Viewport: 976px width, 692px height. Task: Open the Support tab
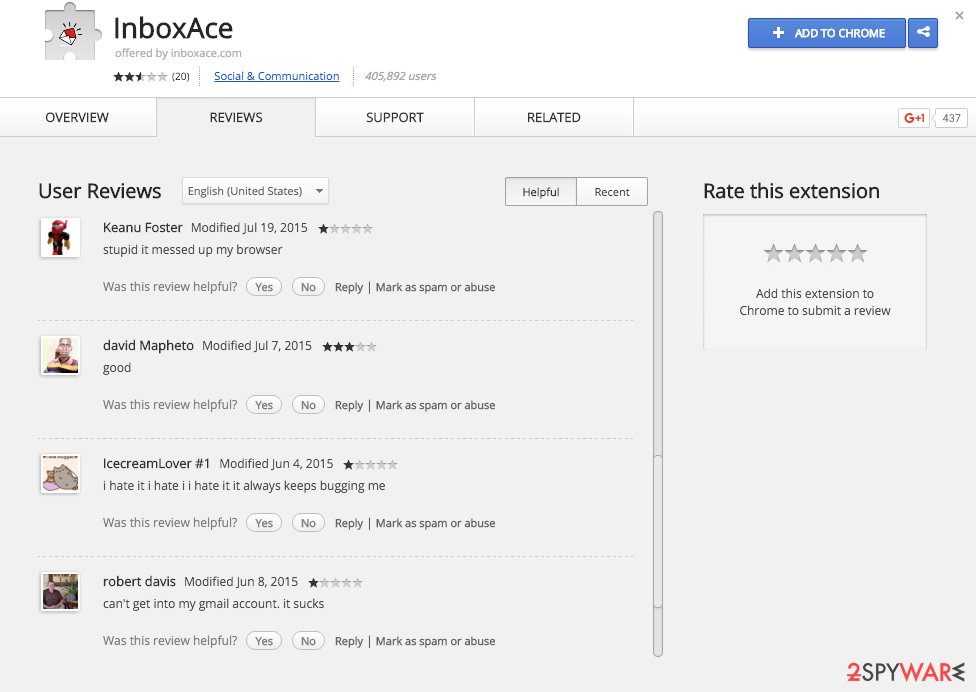395,118
